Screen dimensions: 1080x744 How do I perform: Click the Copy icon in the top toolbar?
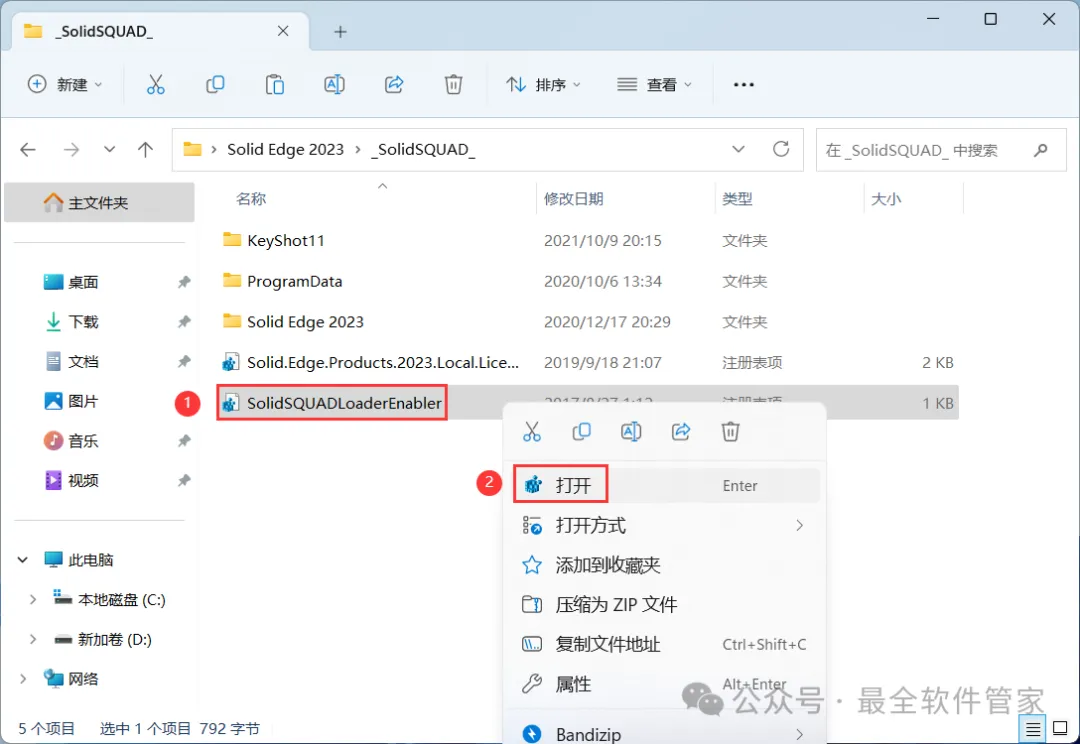[x=215, y=85]
